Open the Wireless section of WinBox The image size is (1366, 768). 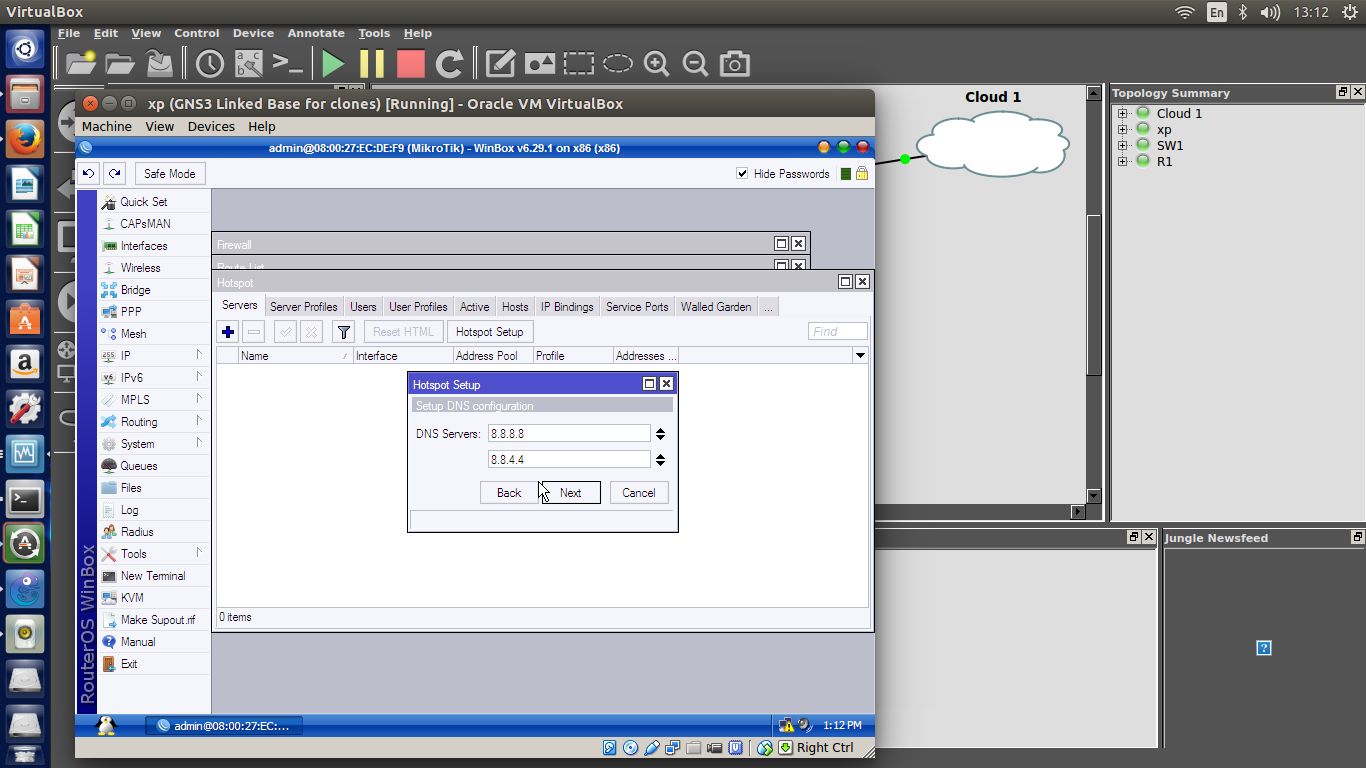coord(143,267)
